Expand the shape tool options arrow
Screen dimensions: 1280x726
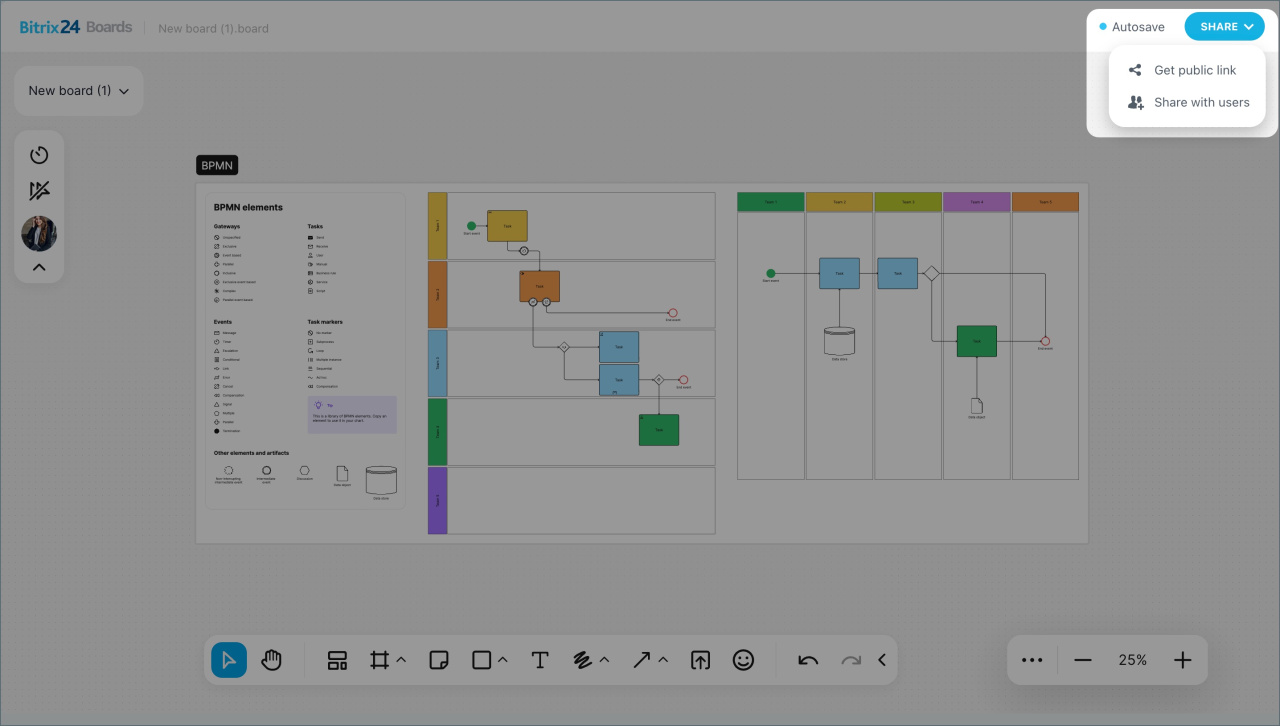point(503,660)
